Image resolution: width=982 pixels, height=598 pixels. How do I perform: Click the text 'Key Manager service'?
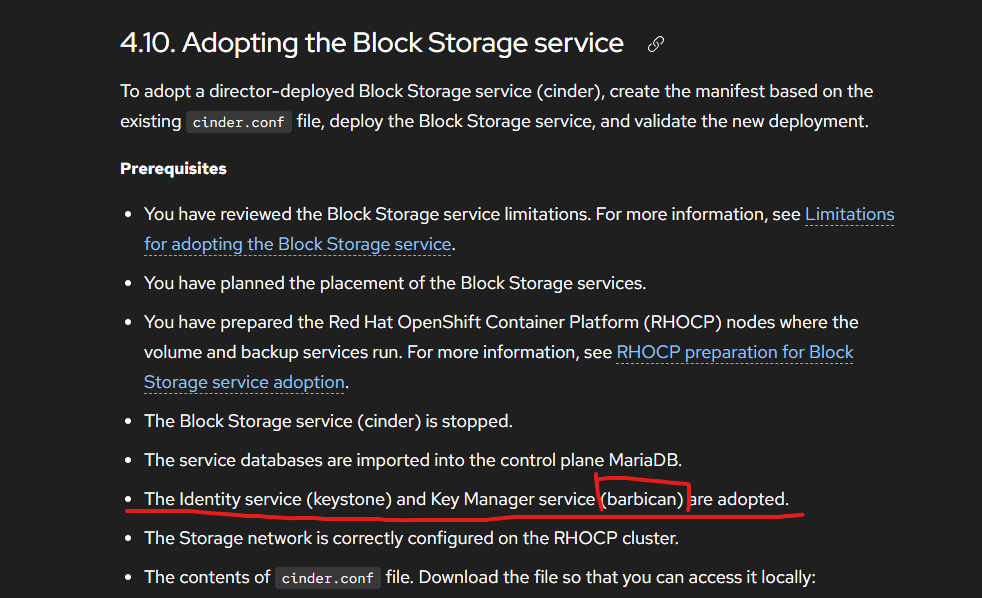512,499
